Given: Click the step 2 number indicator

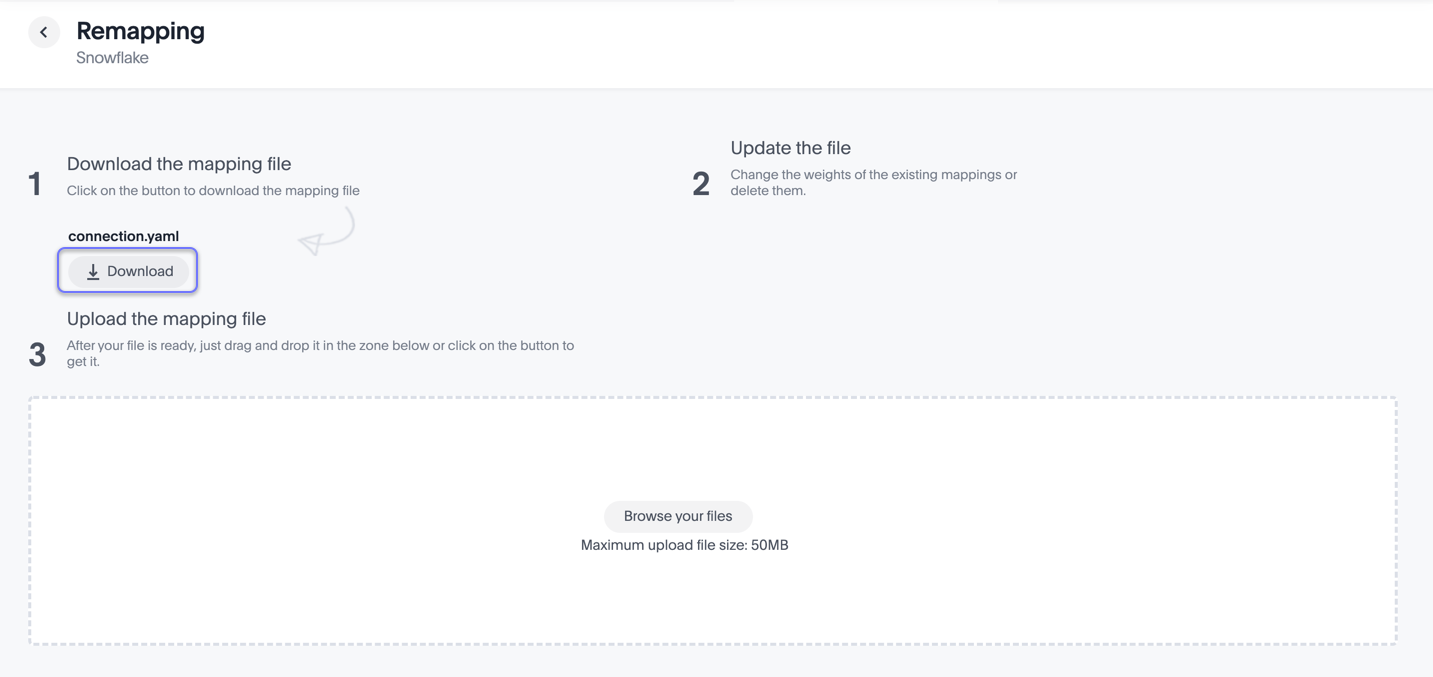Looking at the screenshot, I should [701, 183].
